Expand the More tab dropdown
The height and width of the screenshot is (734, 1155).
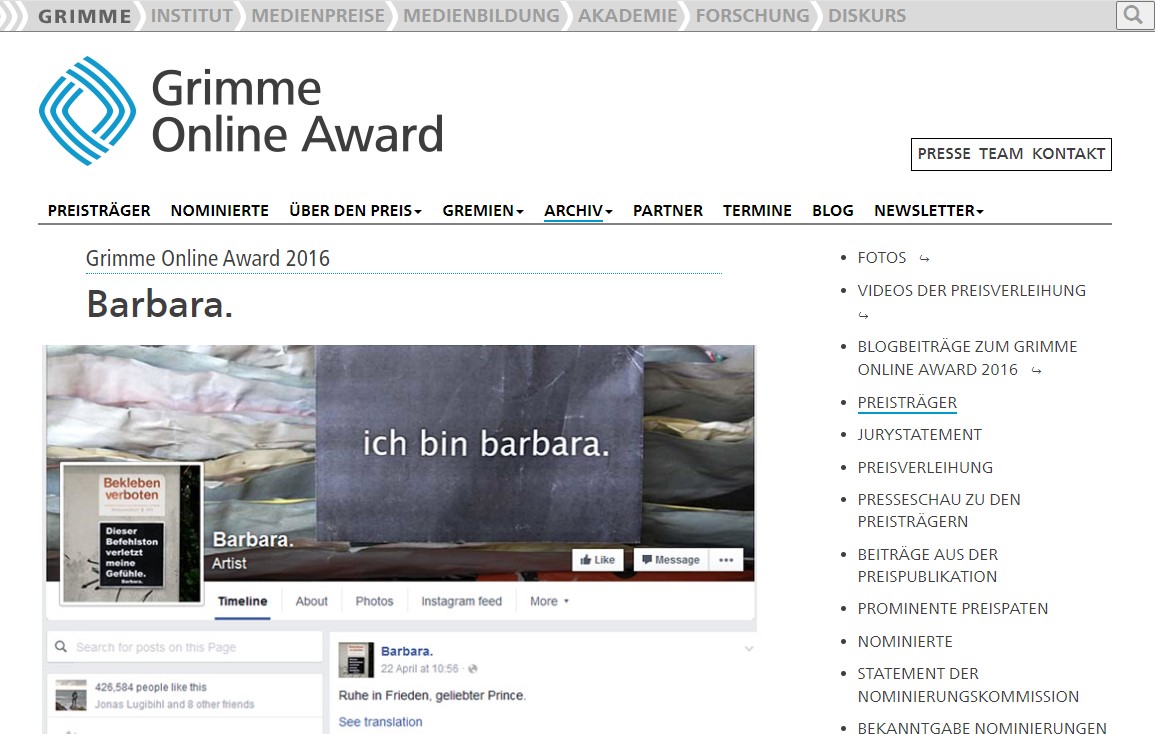550,601
